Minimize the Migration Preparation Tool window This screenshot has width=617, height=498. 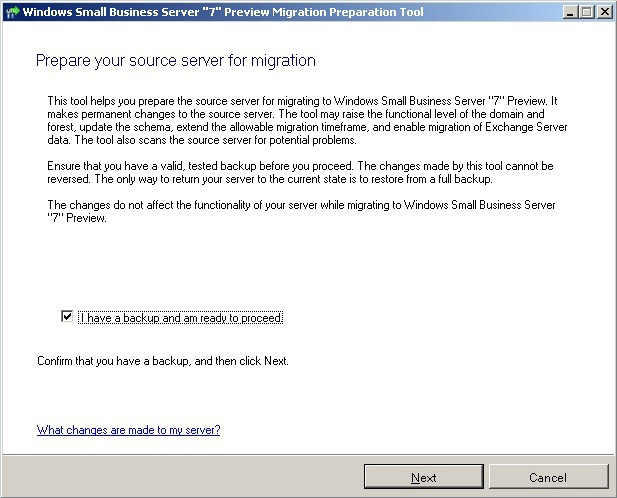tap(568, 12)
